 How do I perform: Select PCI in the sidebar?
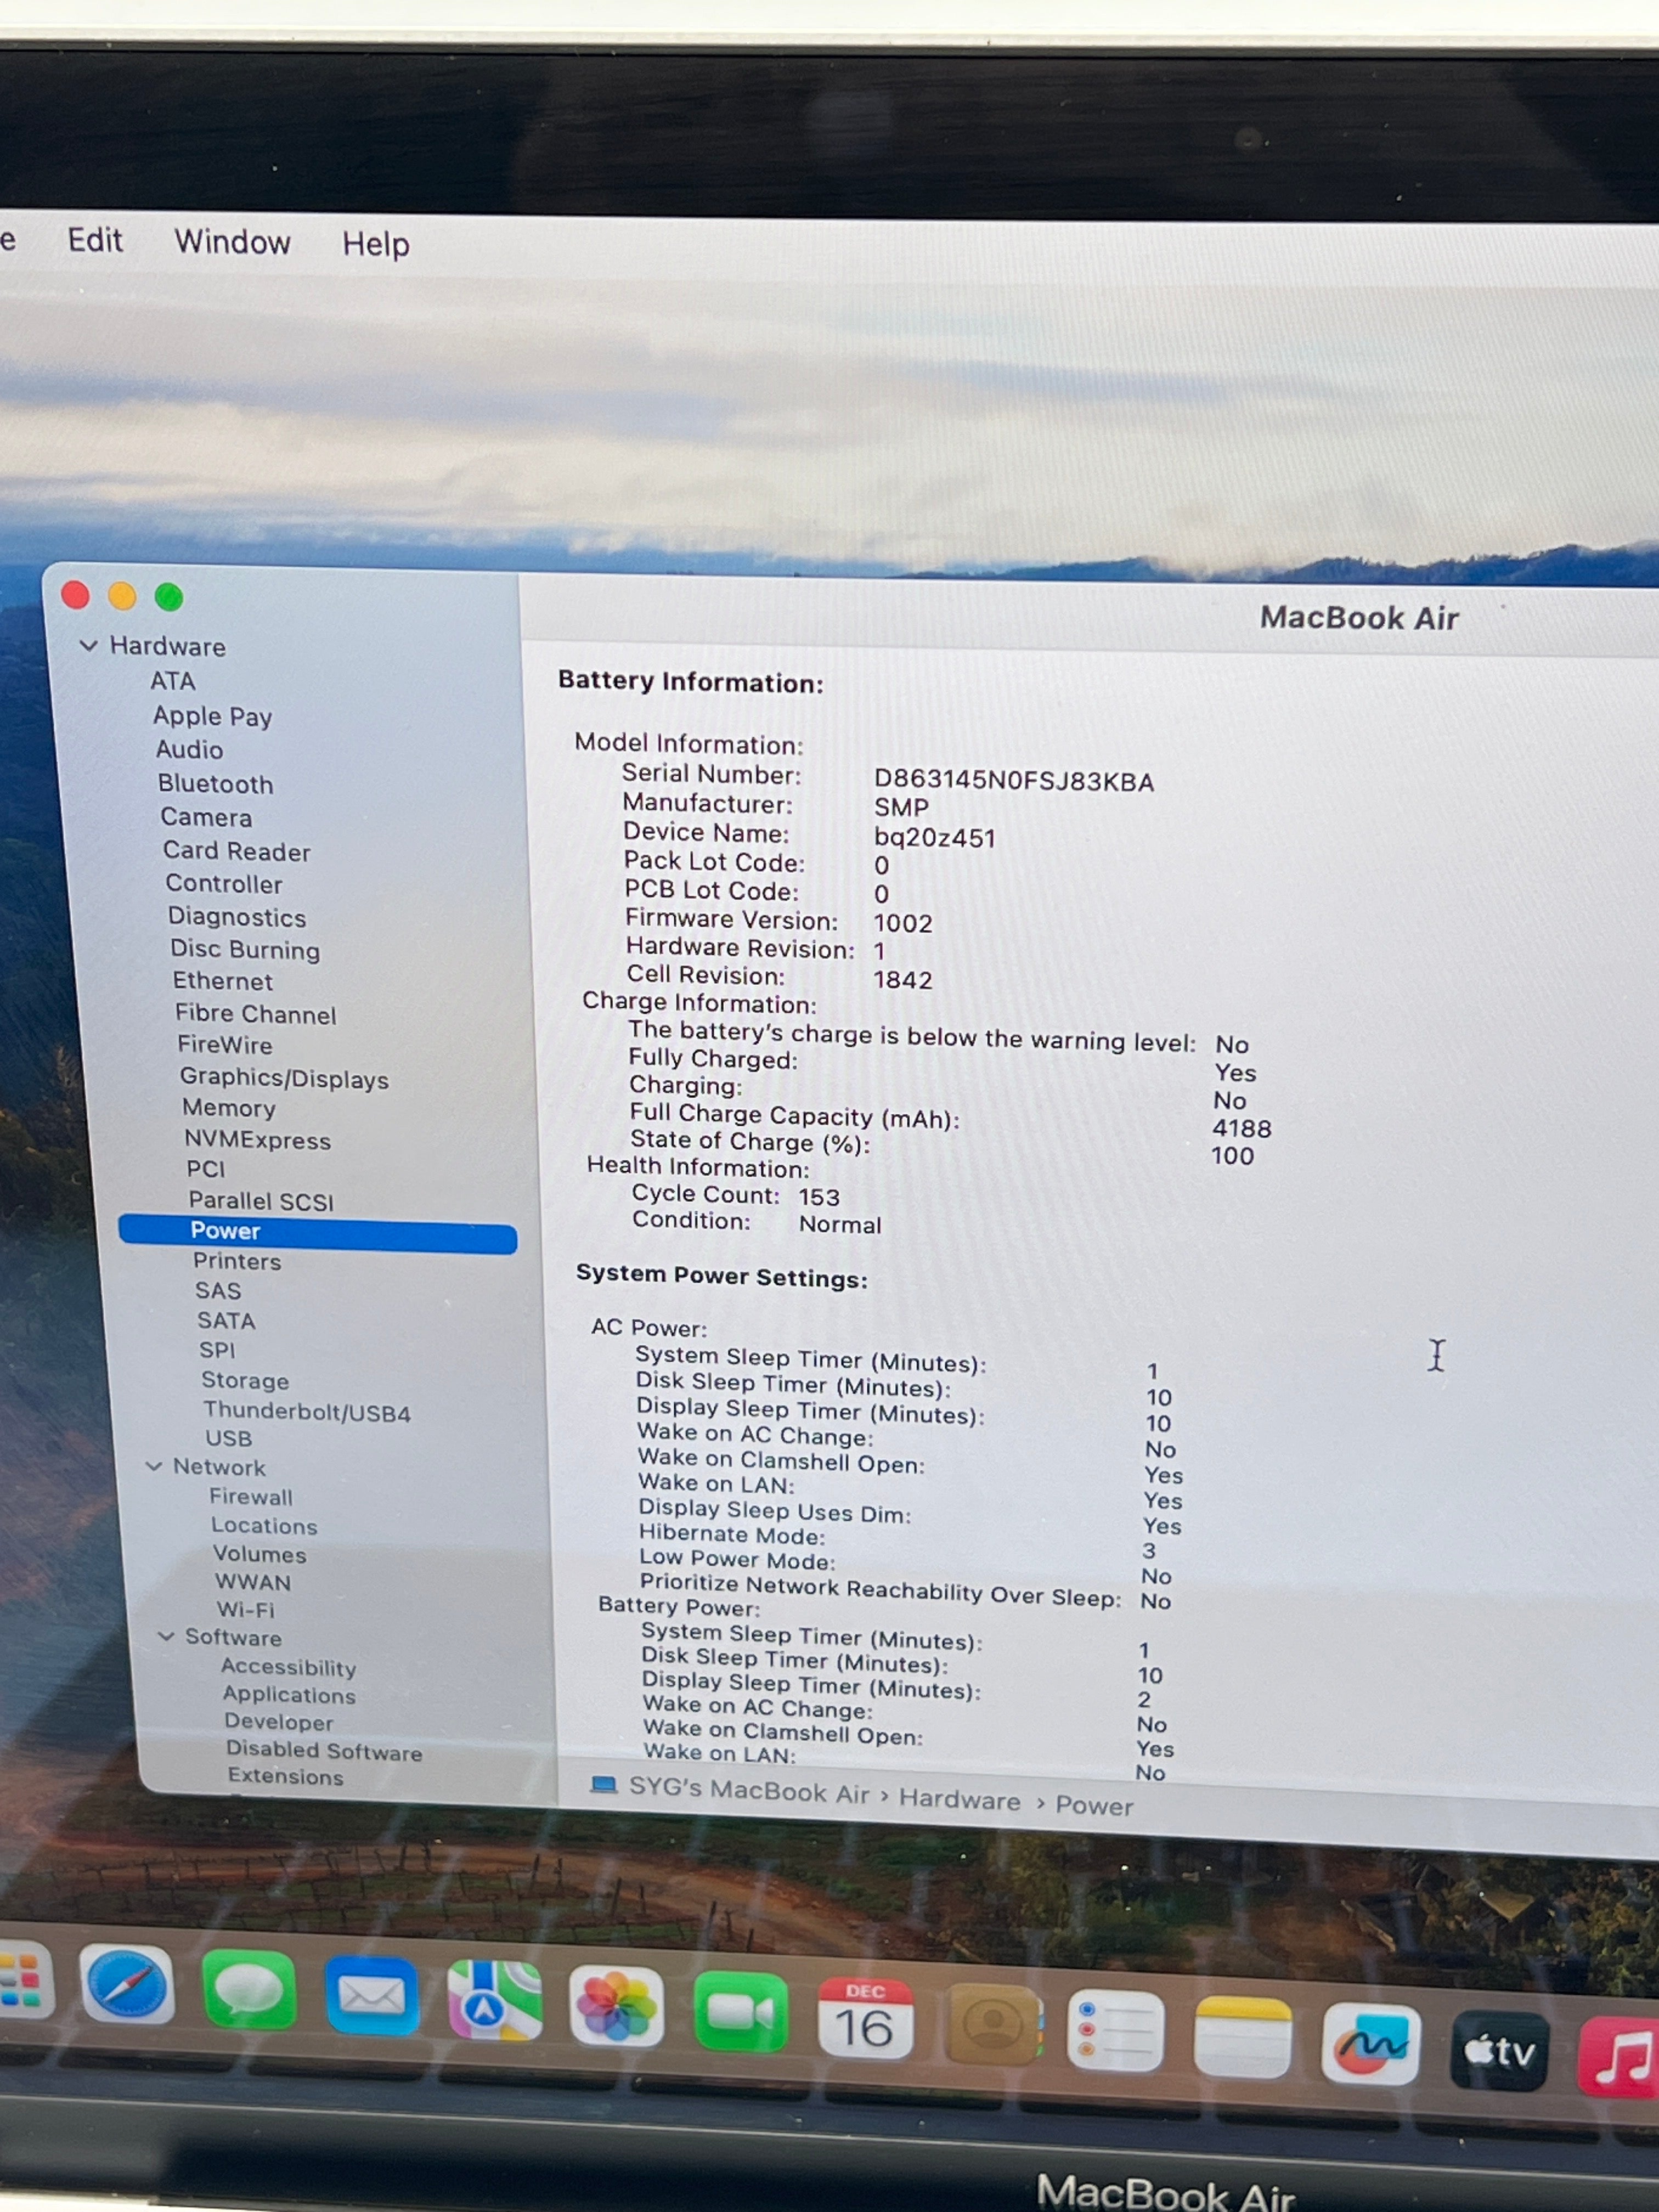point(206,1169)
